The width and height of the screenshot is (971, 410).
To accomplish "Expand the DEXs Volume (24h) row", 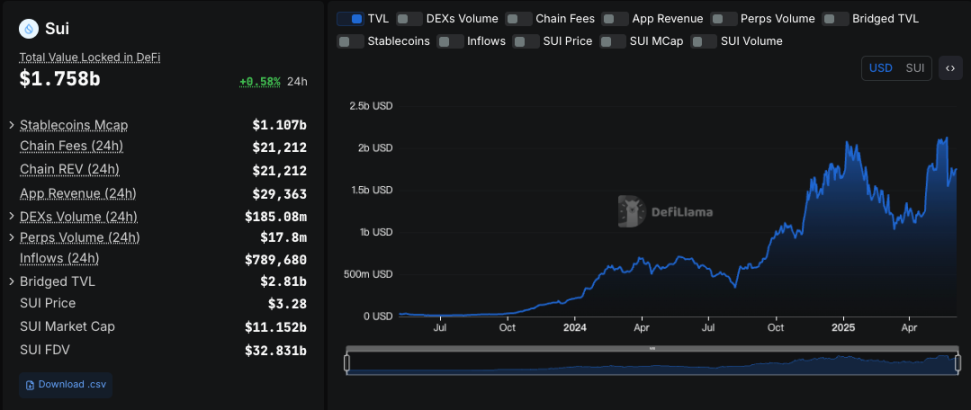I will click(11, 216).
